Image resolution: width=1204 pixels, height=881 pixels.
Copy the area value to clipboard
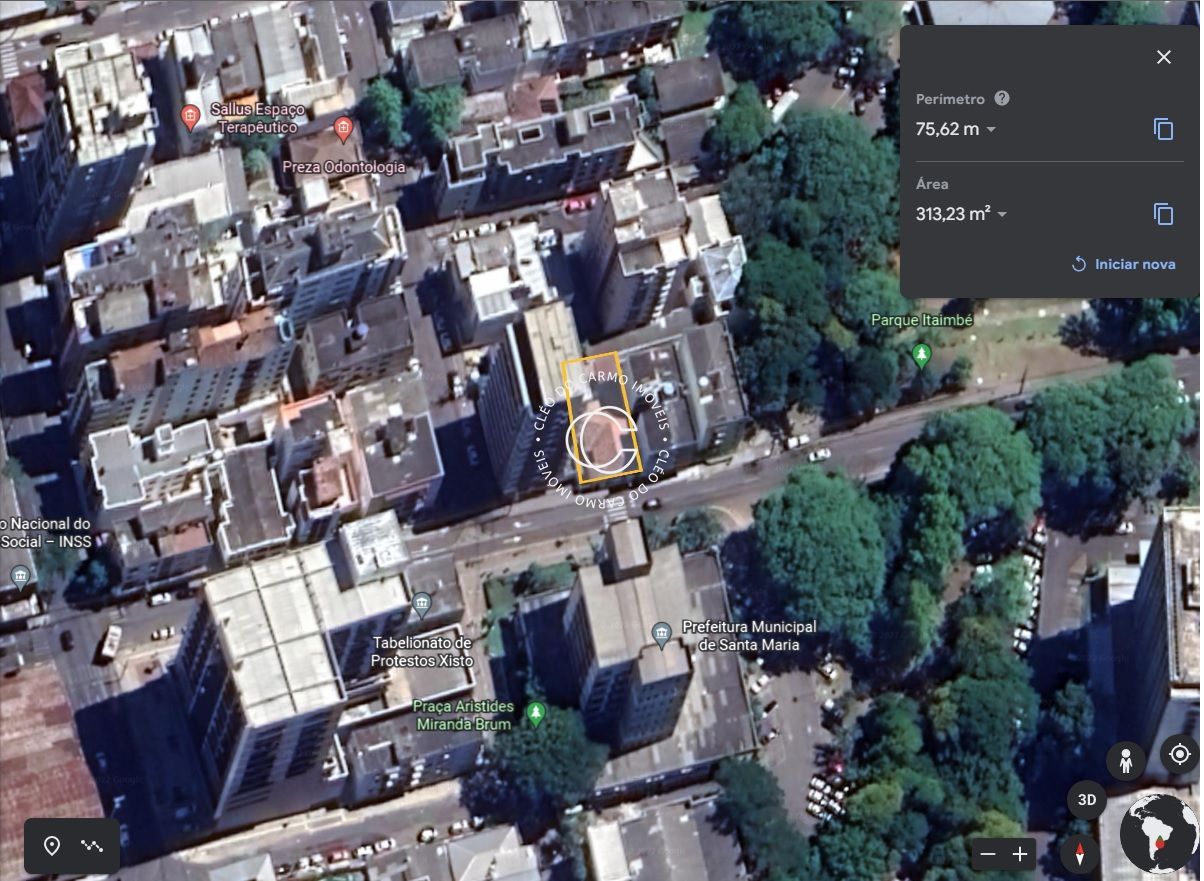click(x=1163, y=214)
